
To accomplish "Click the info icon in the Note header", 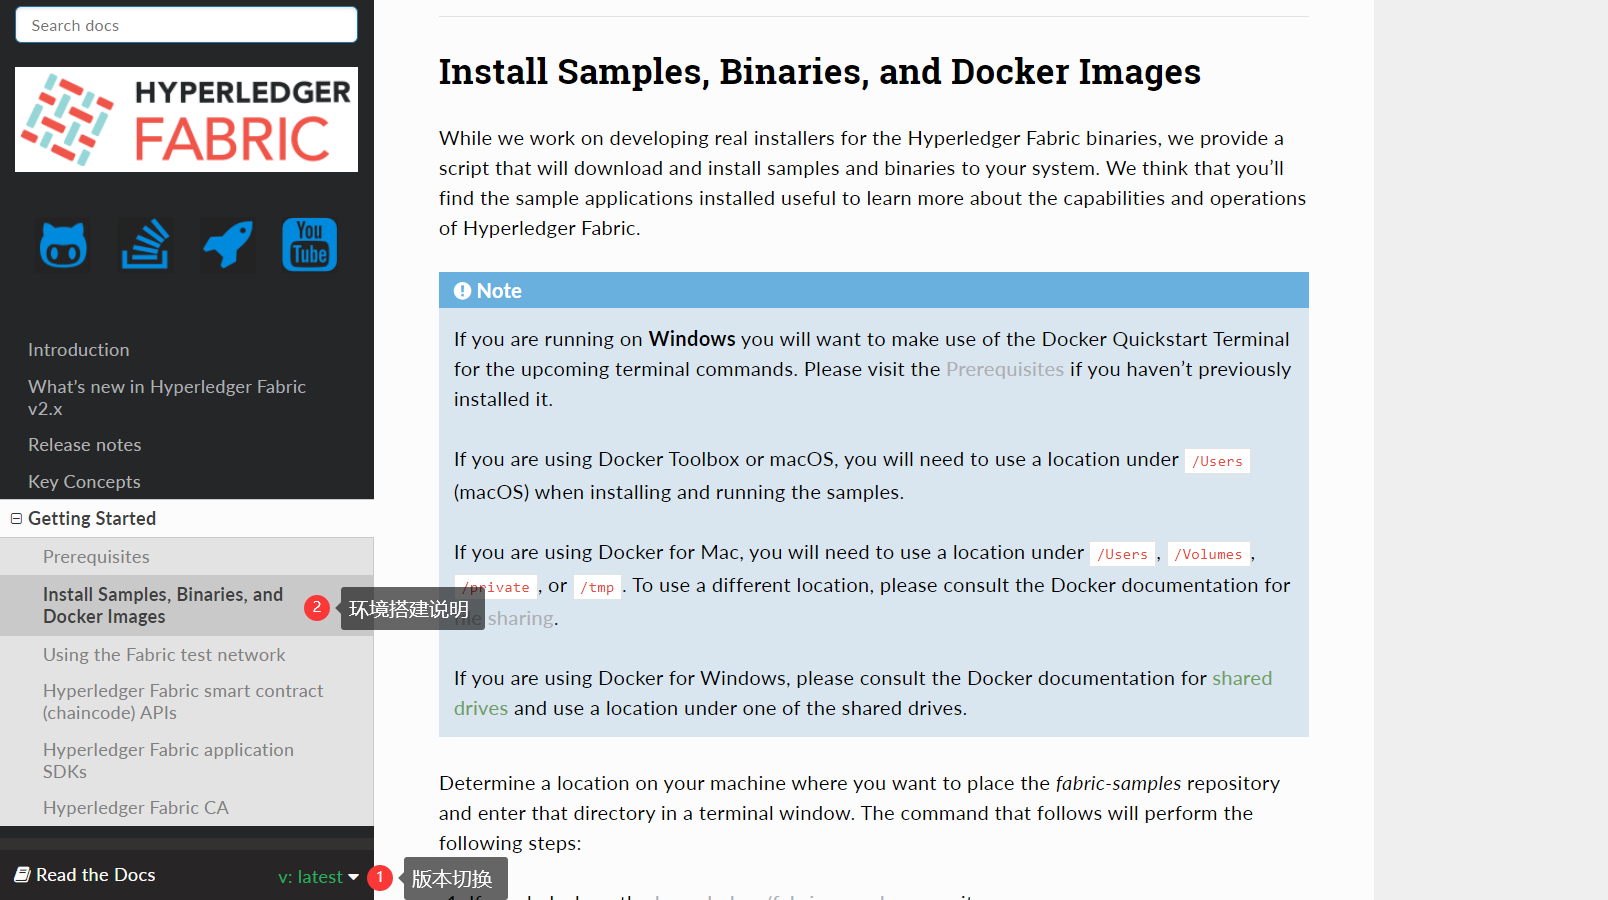I will click(x=462, y=291).
